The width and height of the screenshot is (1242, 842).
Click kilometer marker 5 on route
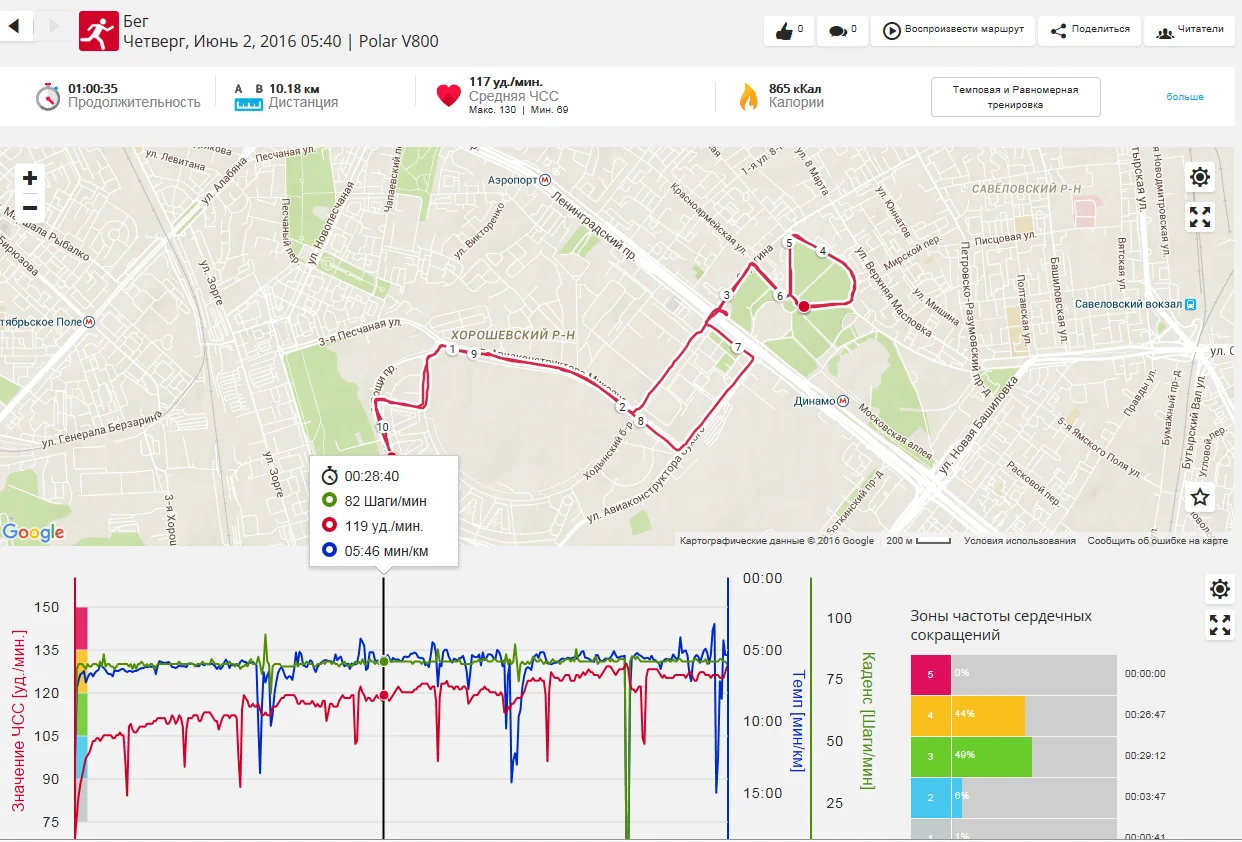(x=789, y=243)
